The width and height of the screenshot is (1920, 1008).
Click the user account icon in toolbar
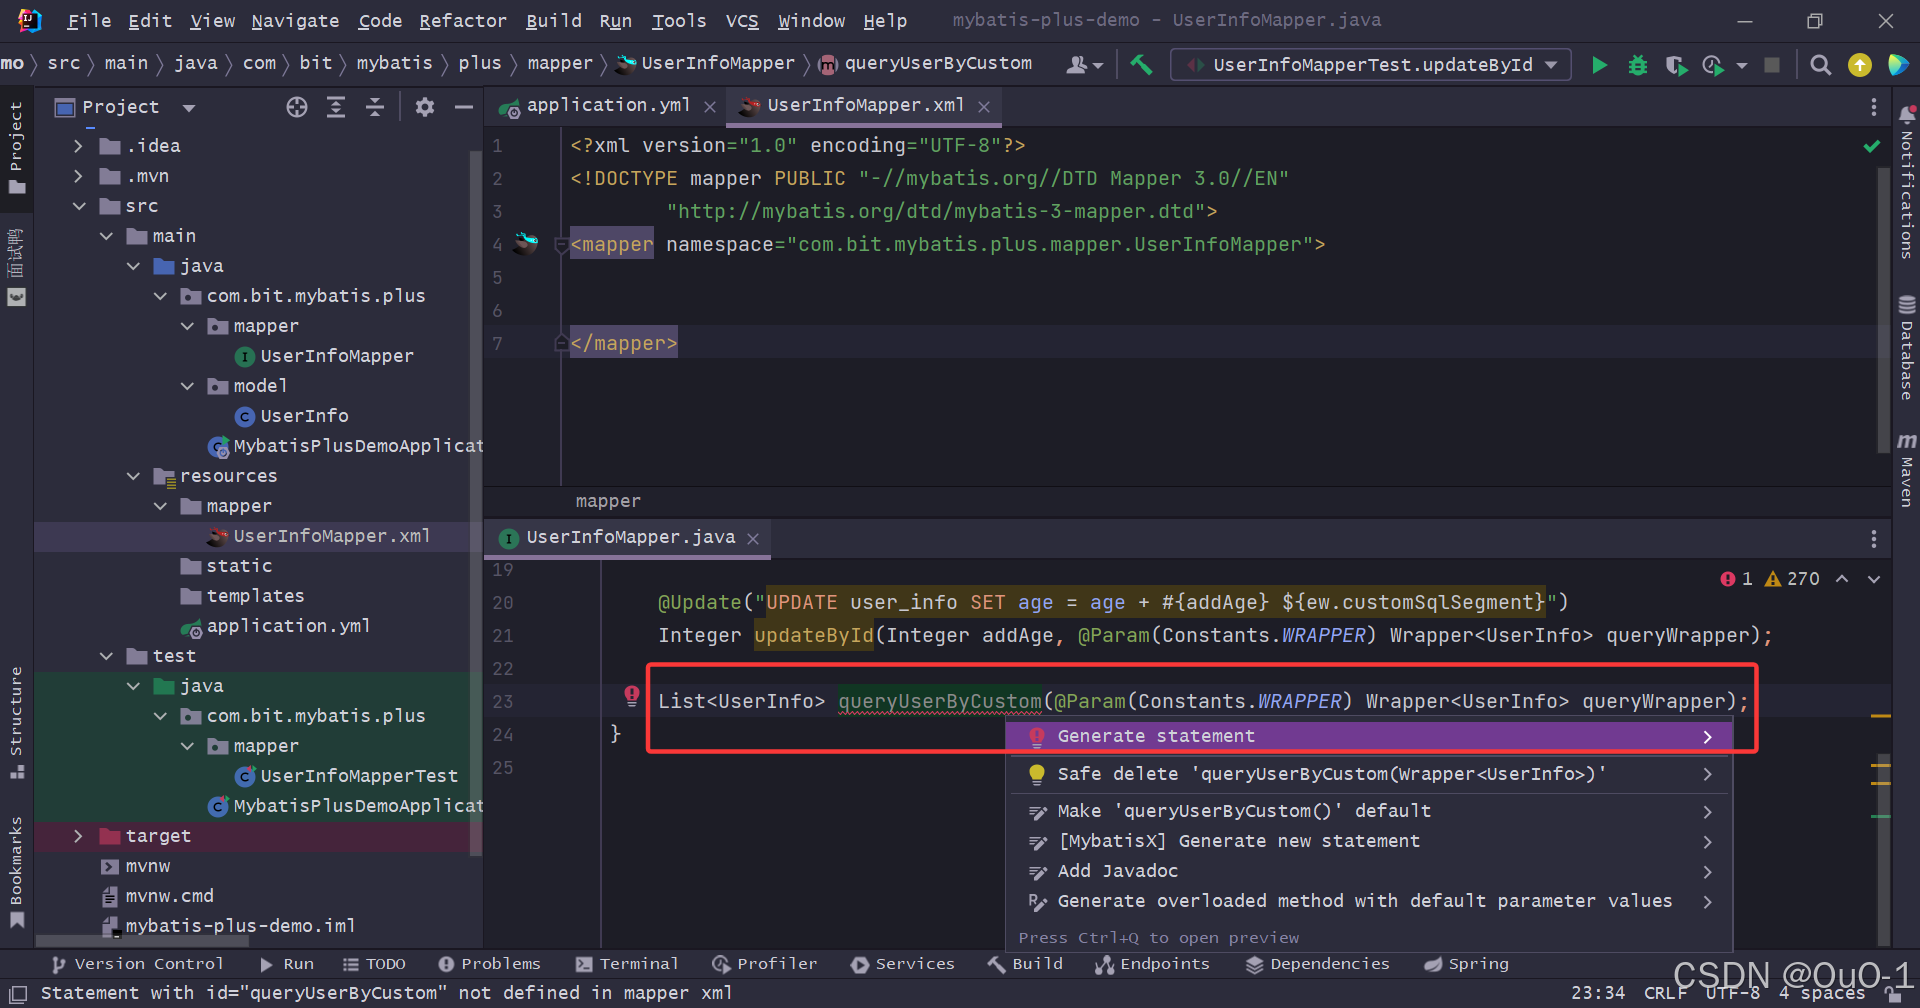(1083, 65)
